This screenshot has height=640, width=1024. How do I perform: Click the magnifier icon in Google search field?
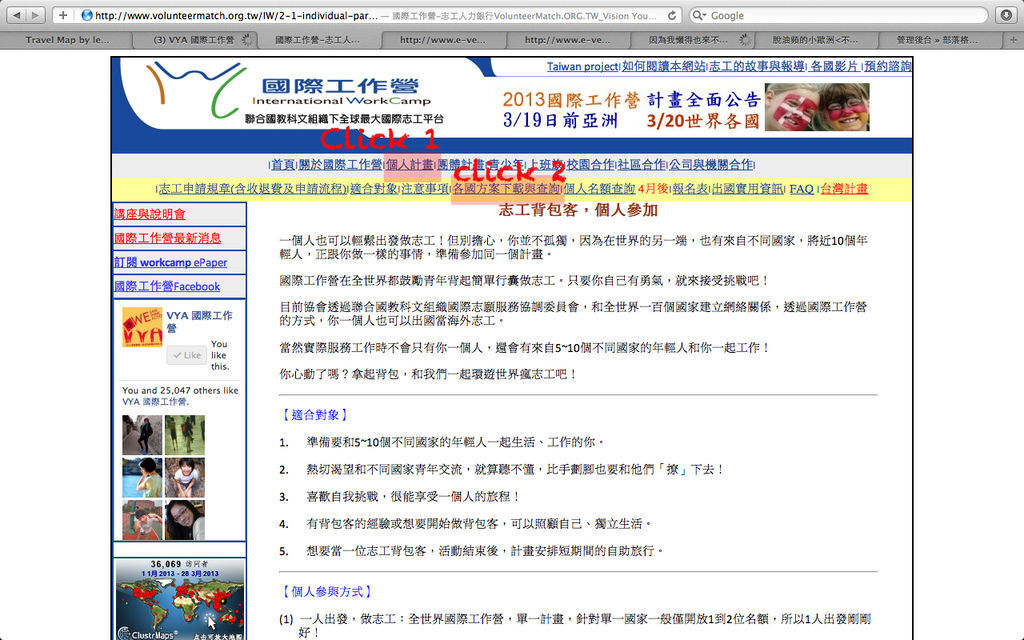click(699, 15)
